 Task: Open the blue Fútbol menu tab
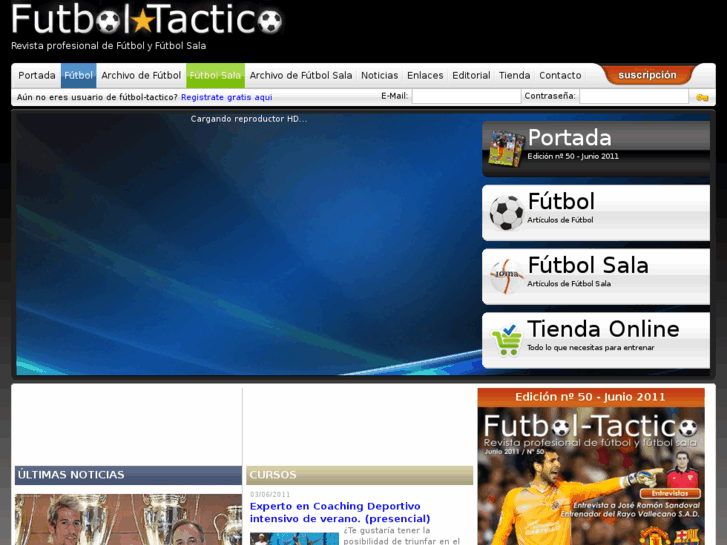click(x=78, y=75)
